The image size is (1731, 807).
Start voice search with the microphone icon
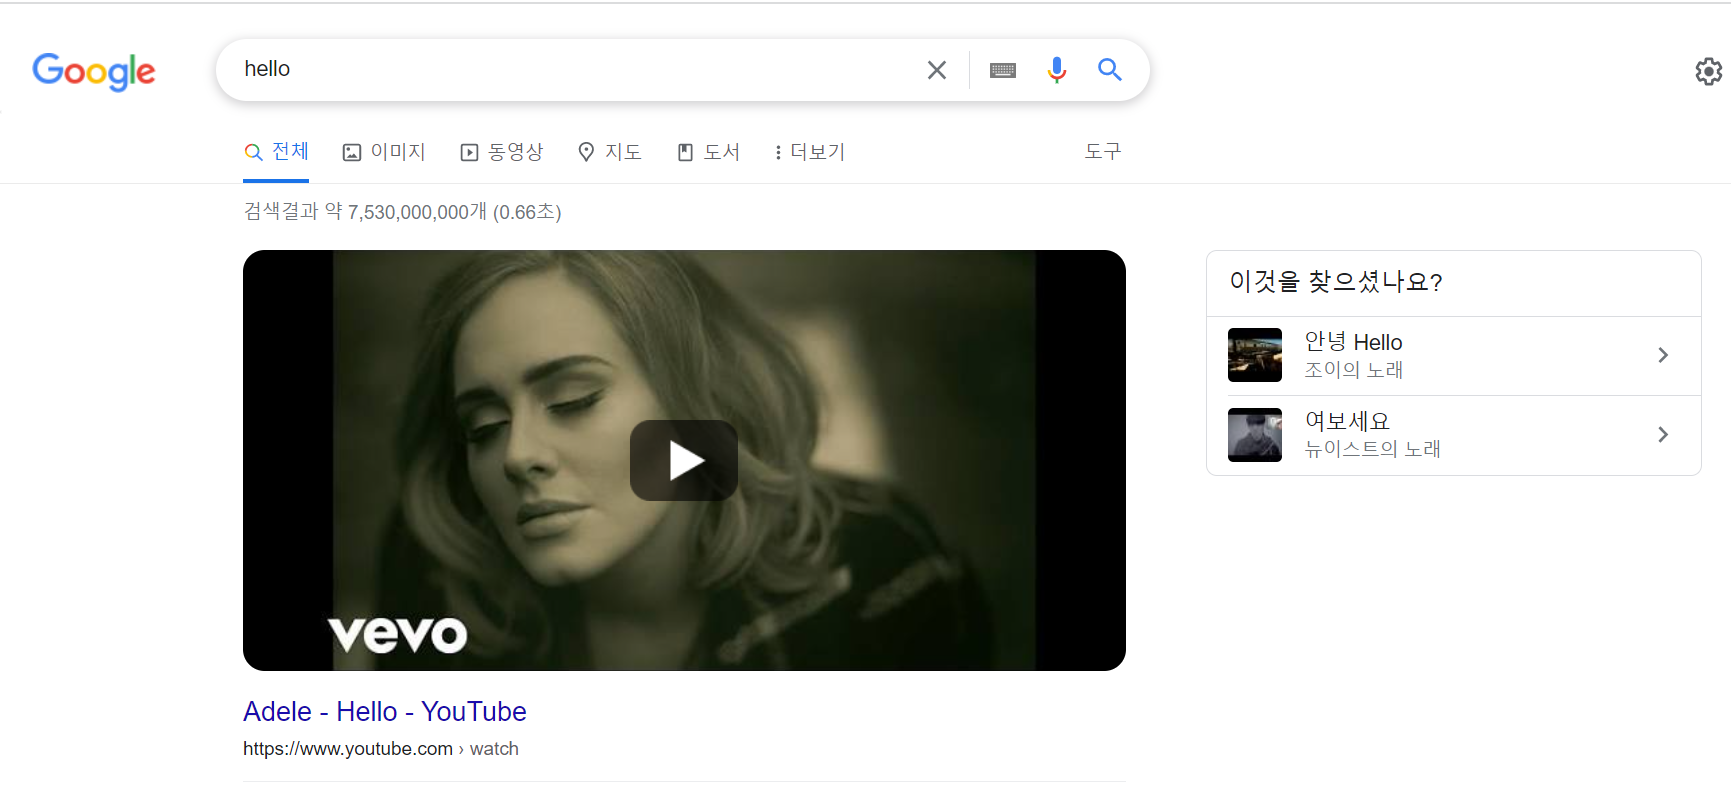(1057, 70)
